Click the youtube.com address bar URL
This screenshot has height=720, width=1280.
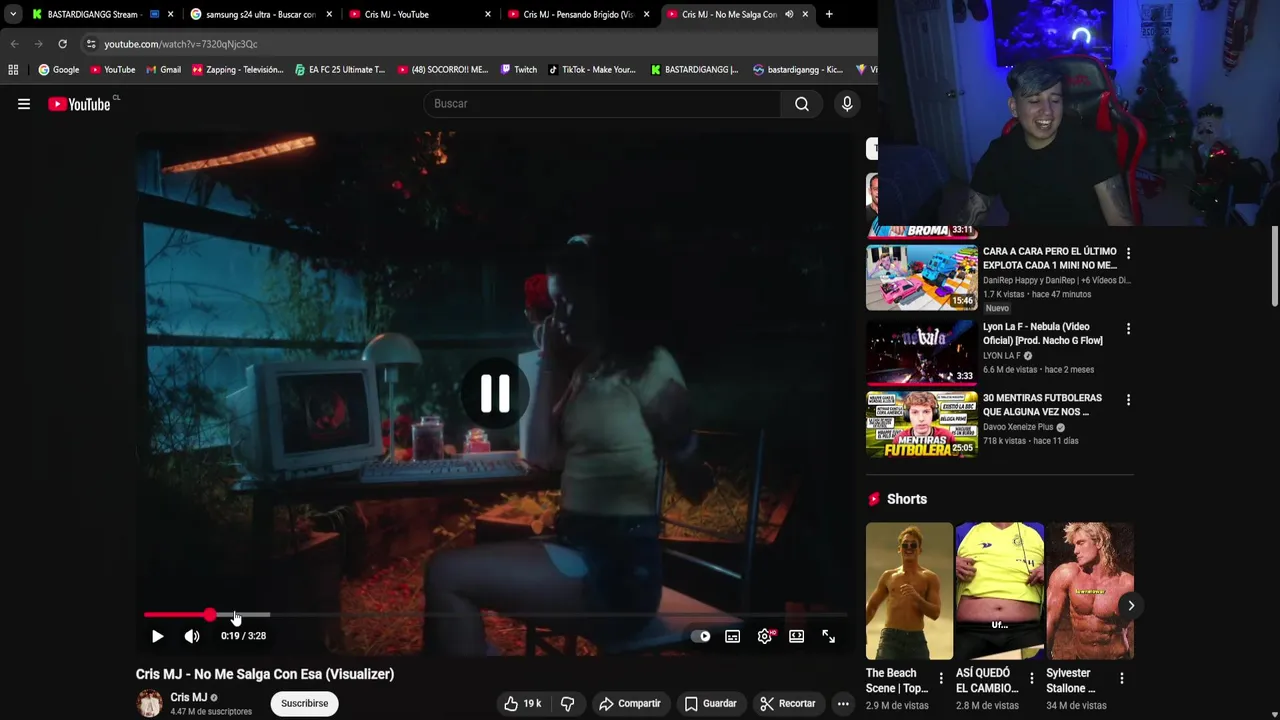181,44
